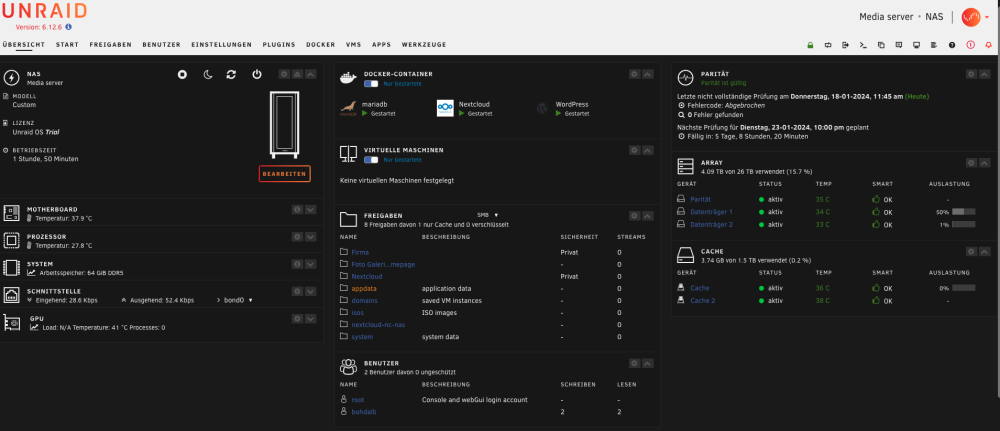Viewport: 1000px width, 431px height.
Task: Open notifications bell icon
Action: tap(989, 45)
